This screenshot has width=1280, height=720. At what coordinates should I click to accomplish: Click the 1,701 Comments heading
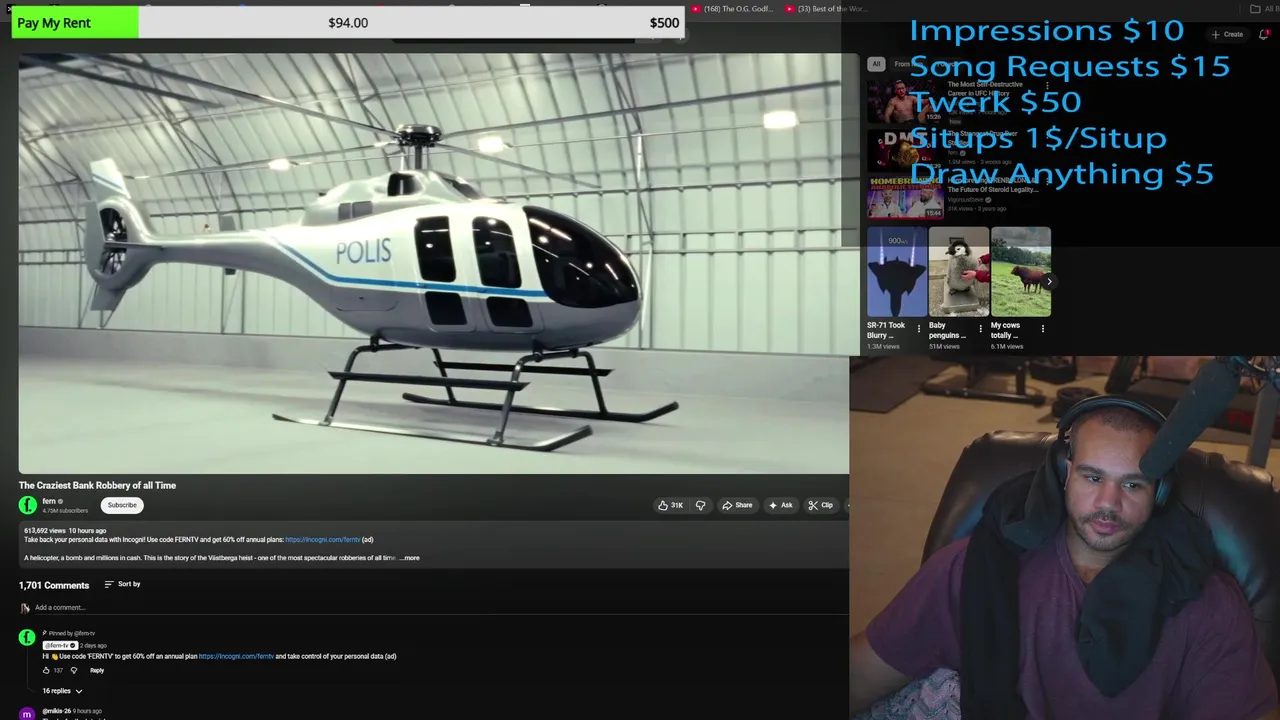[54, 585]
